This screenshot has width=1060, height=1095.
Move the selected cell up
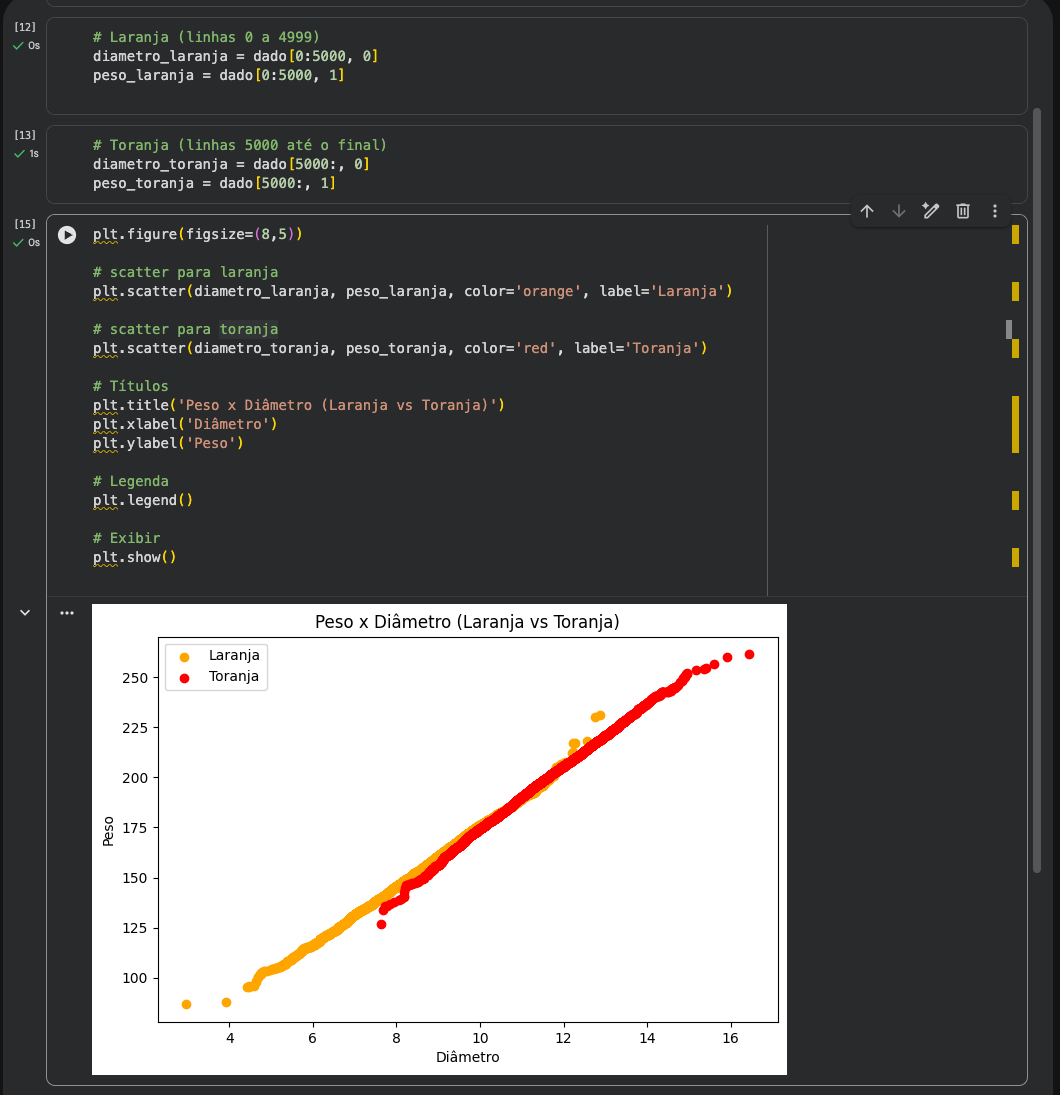[867, 211]
